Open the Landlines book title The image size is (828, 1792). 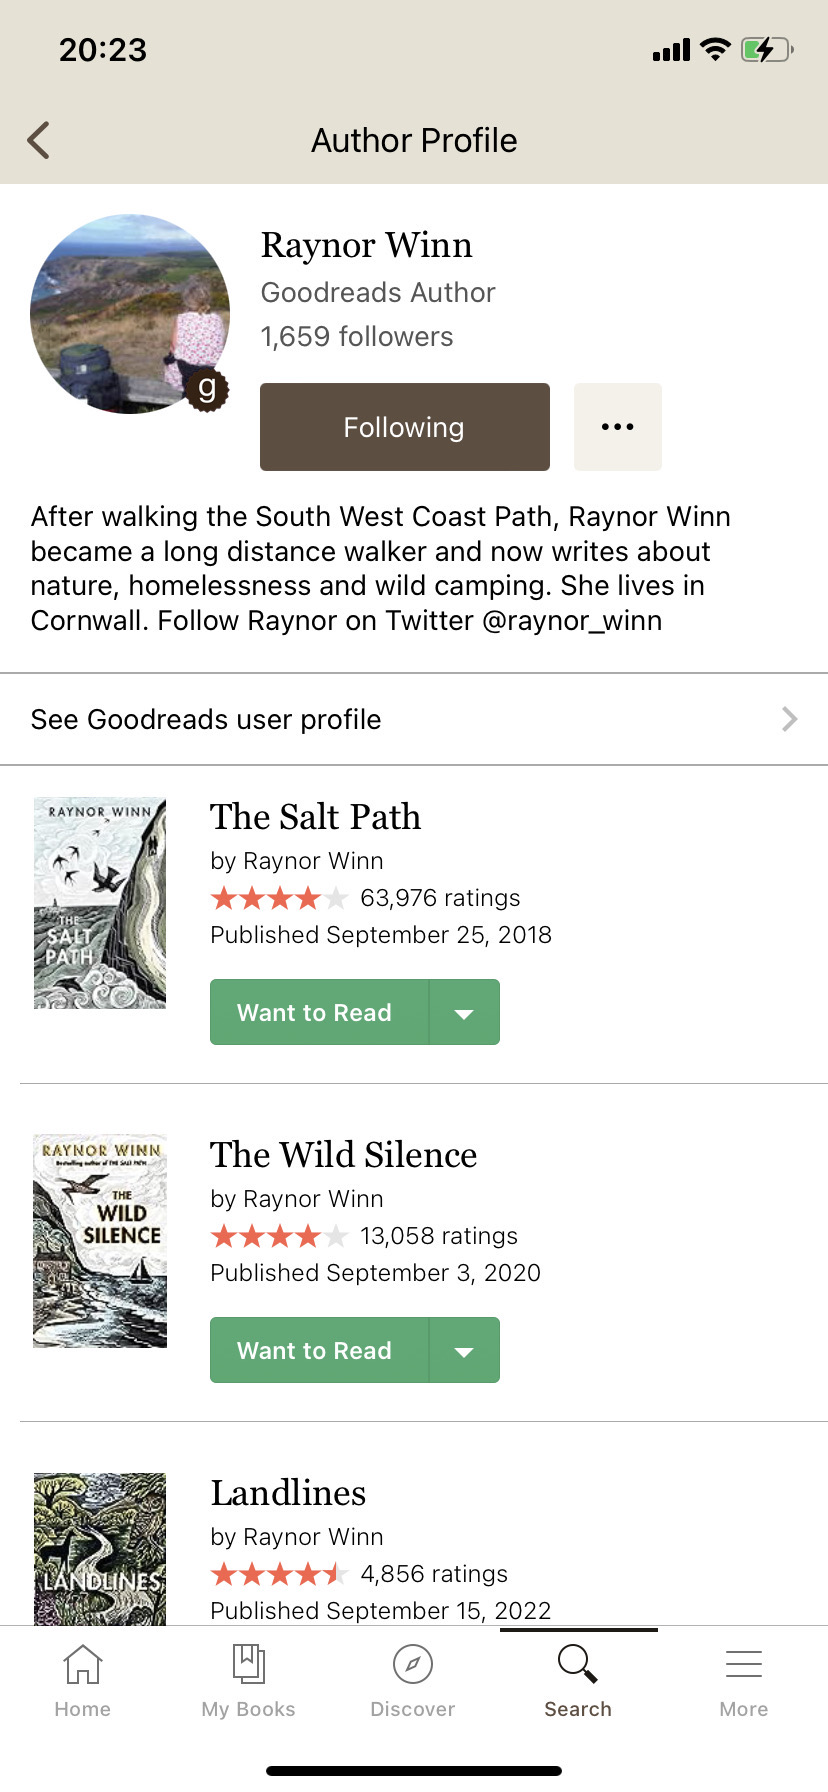[x=288, y=1493]
